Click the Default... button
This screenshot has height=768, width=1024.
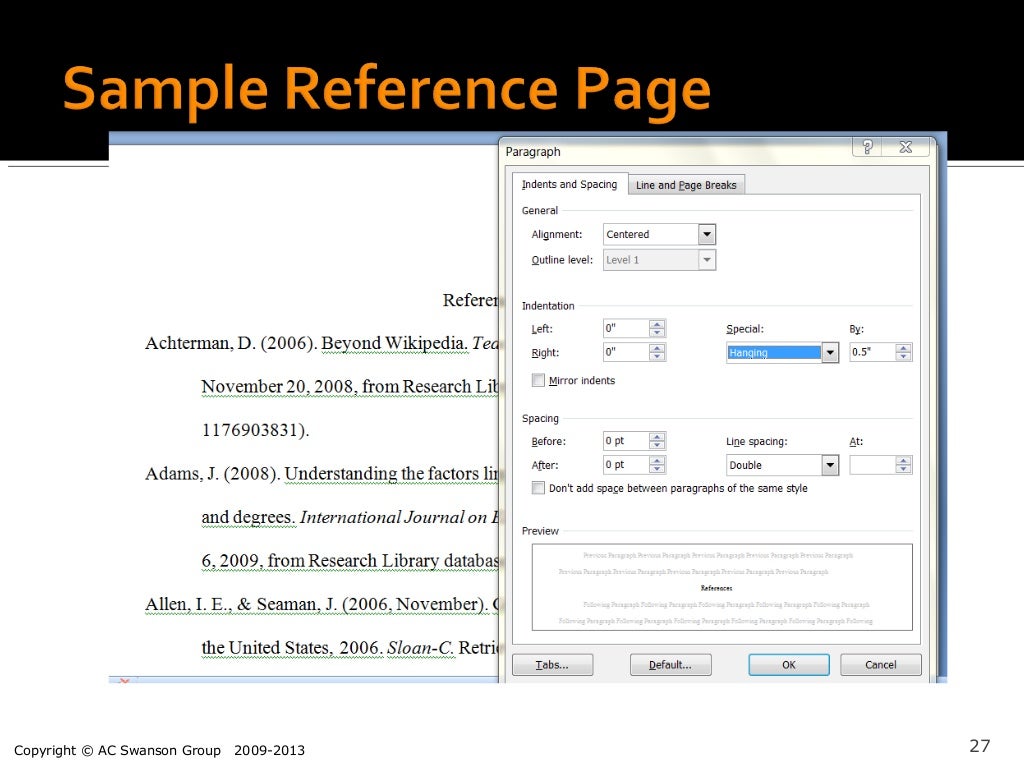[671, 665]
